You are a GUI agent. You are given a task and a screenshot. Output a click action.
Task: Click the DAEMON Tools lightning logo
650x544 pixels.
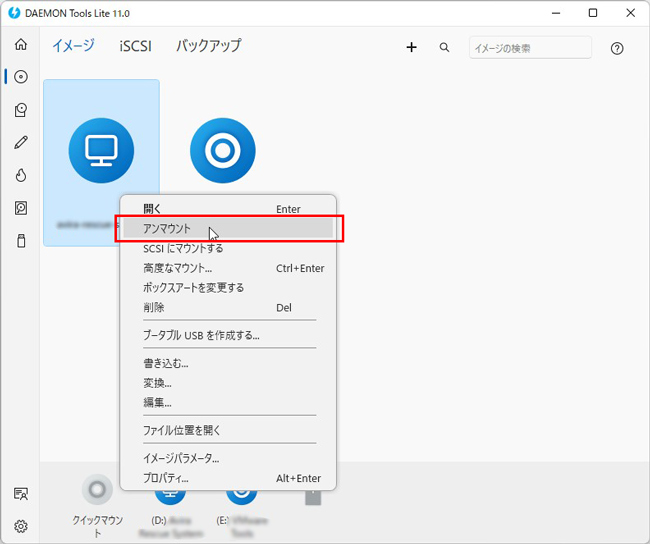pos(14,13)
